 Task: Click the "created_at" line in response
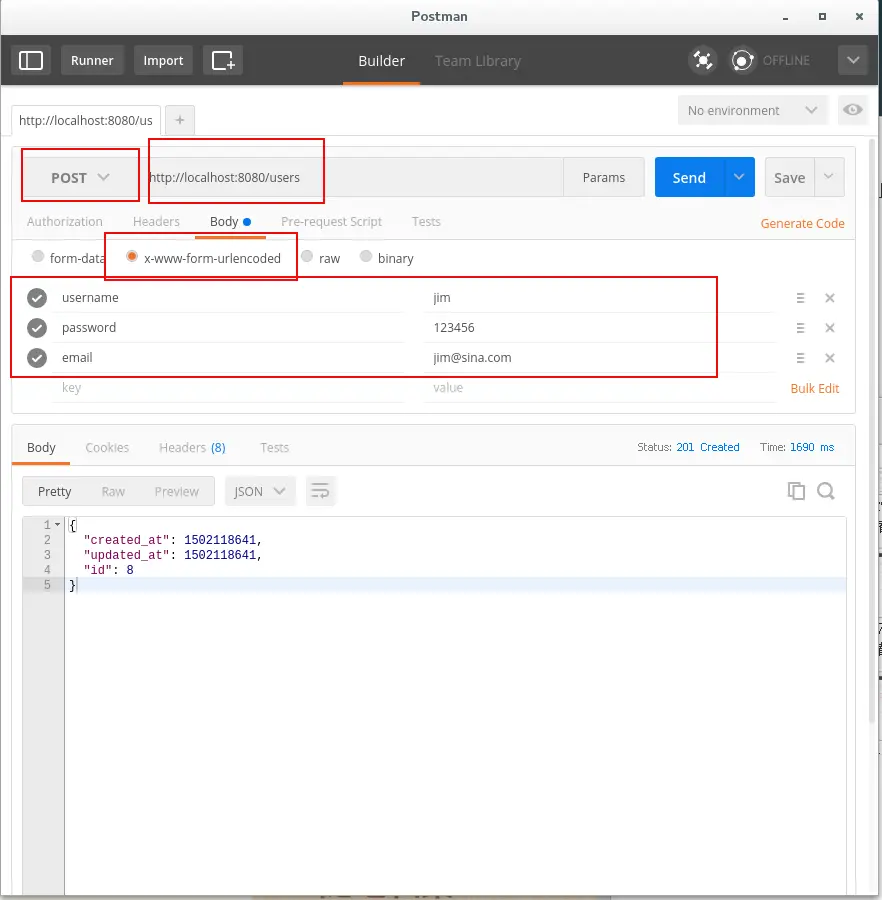click(173, 540)
